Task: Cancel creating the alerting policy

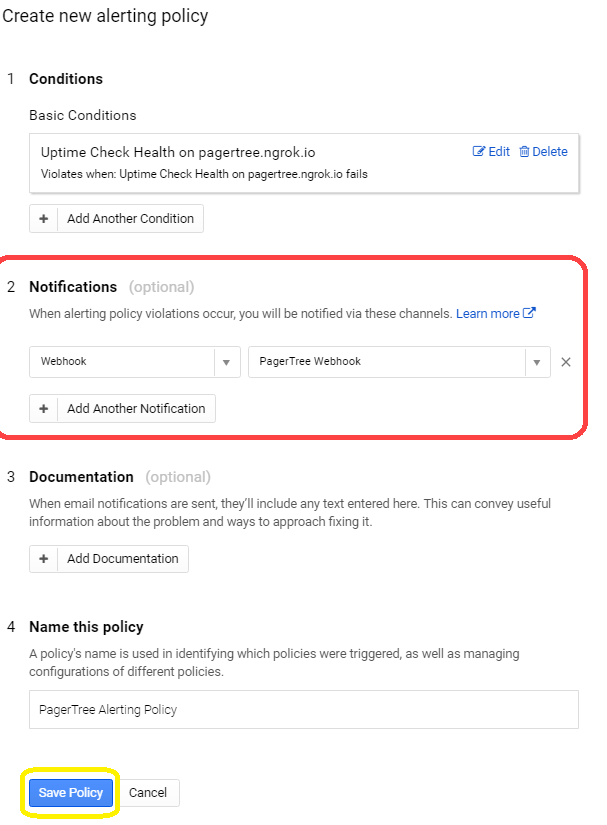Action: (148, 793)
